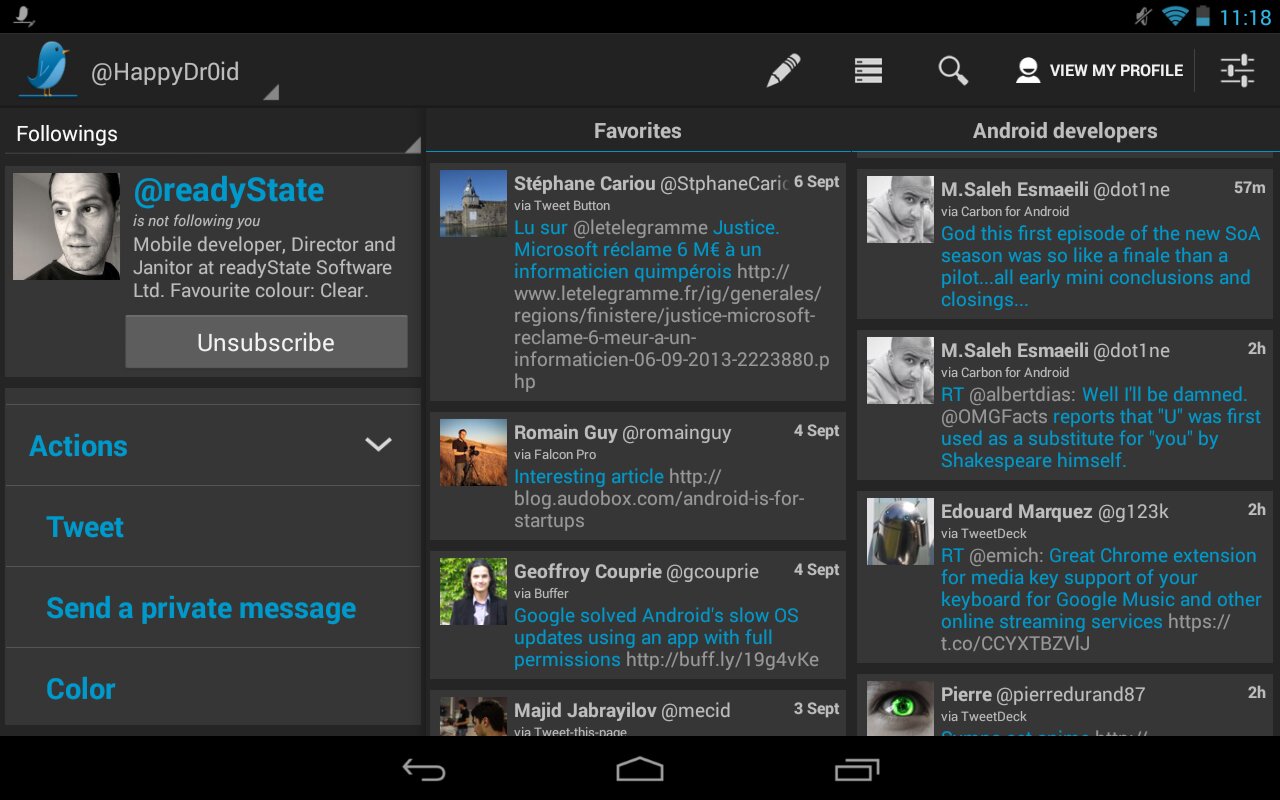Tap Stéphane Cariou's avatar
This screenshot has width=1280, height=800.
tap(473, 204)
